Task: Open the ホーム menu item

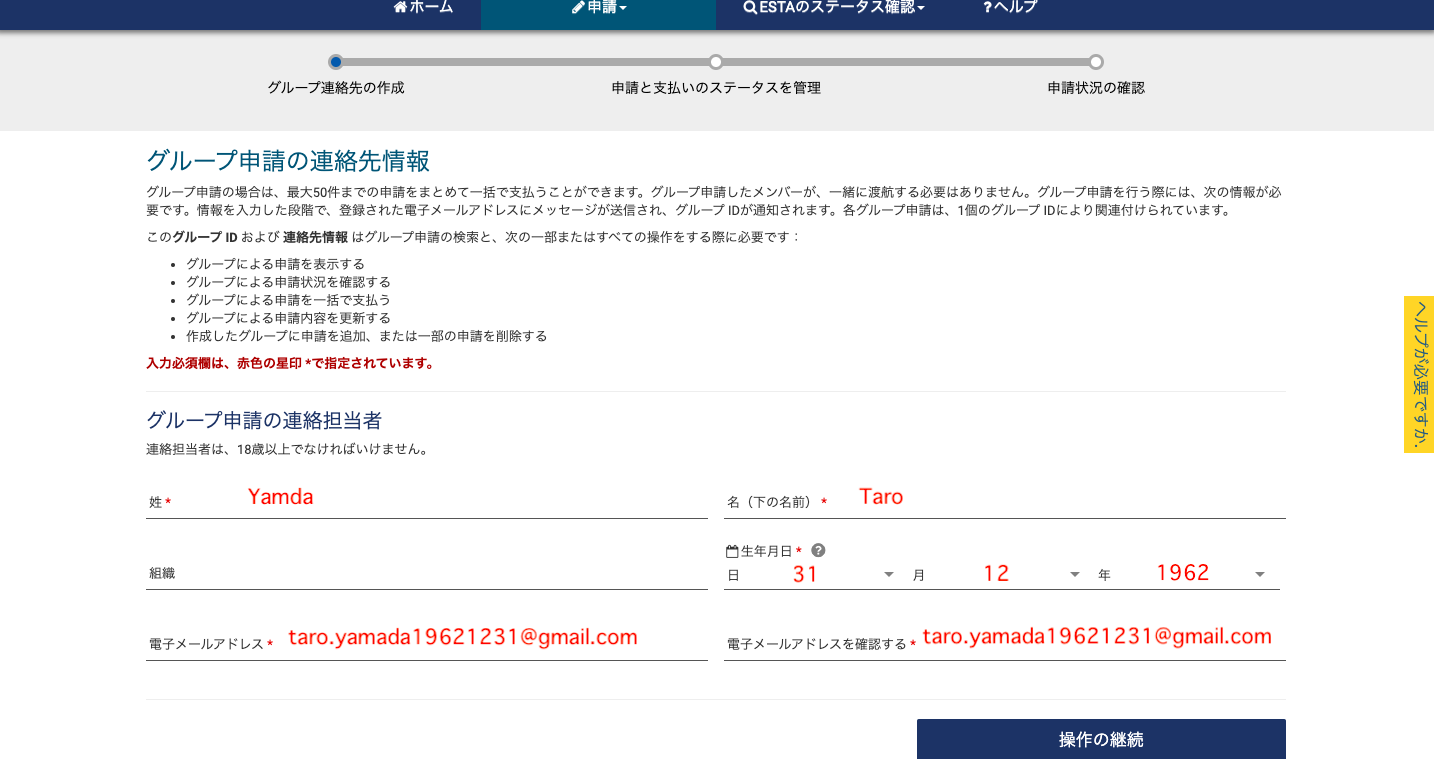Action: [x=423, y=7]
